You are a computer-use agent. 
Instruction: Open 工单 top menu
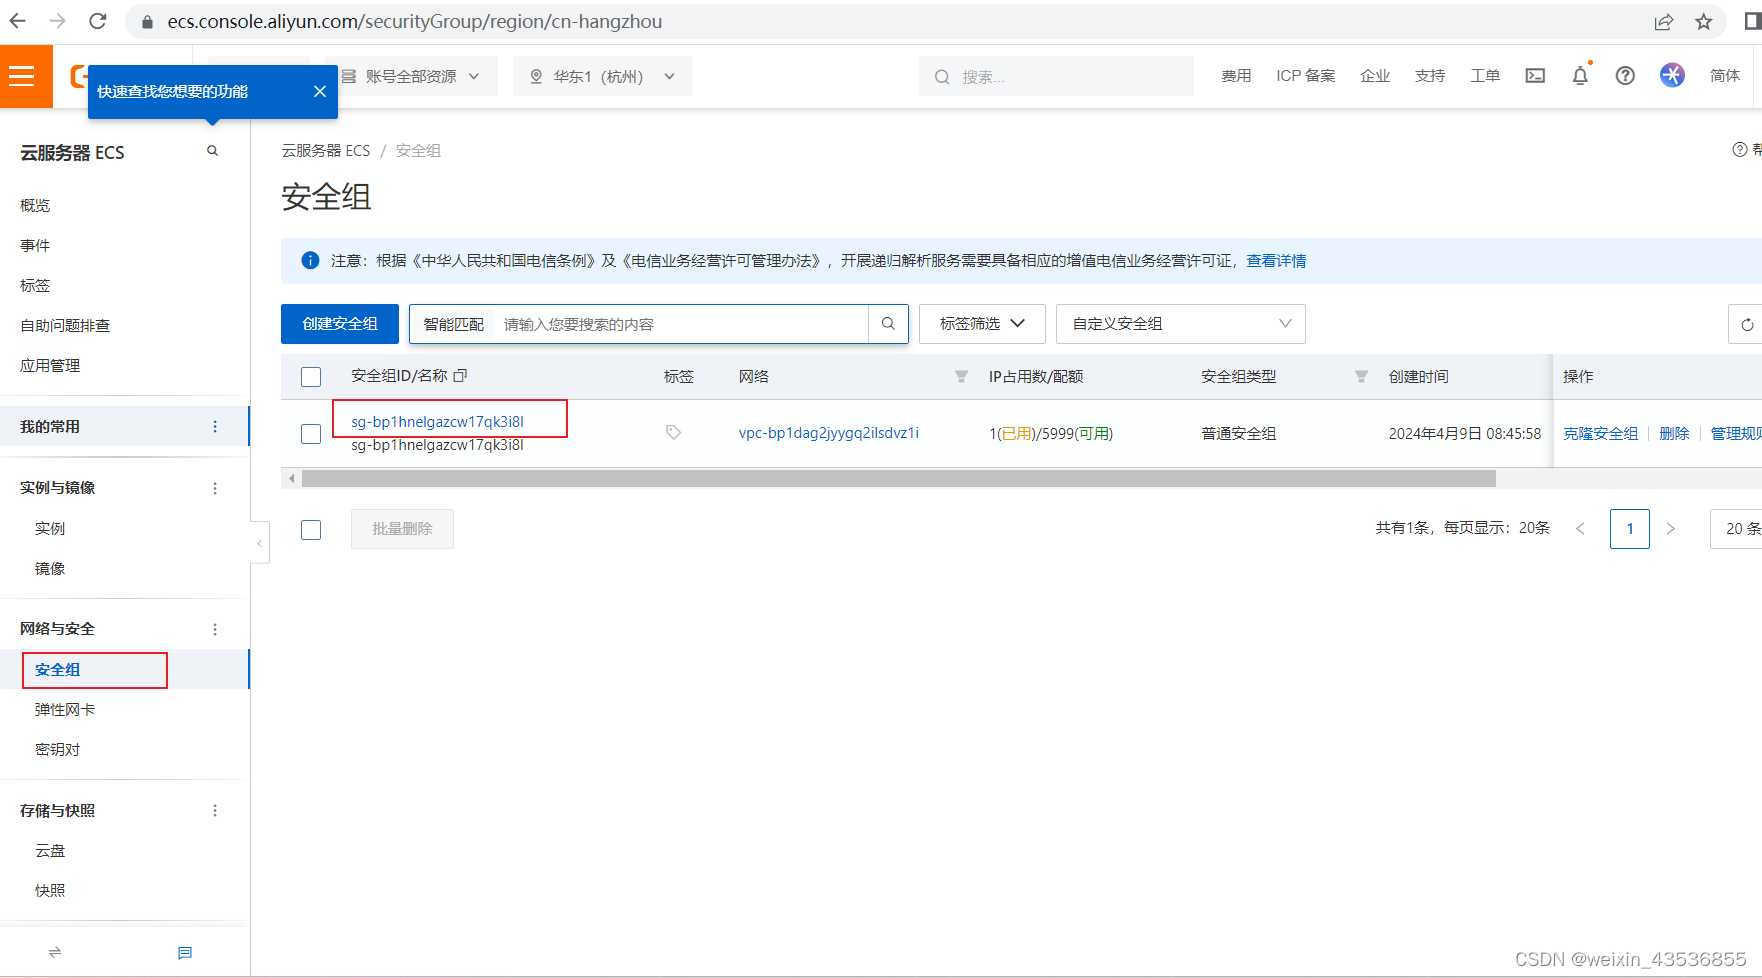(x=1485, y=76)
